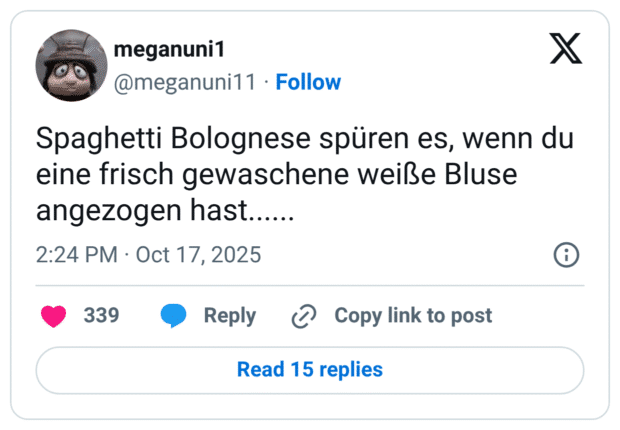Viewport: 620px width, 430px height.
Task: Select Copy link to post text
Action: click(x=413, y=316)
